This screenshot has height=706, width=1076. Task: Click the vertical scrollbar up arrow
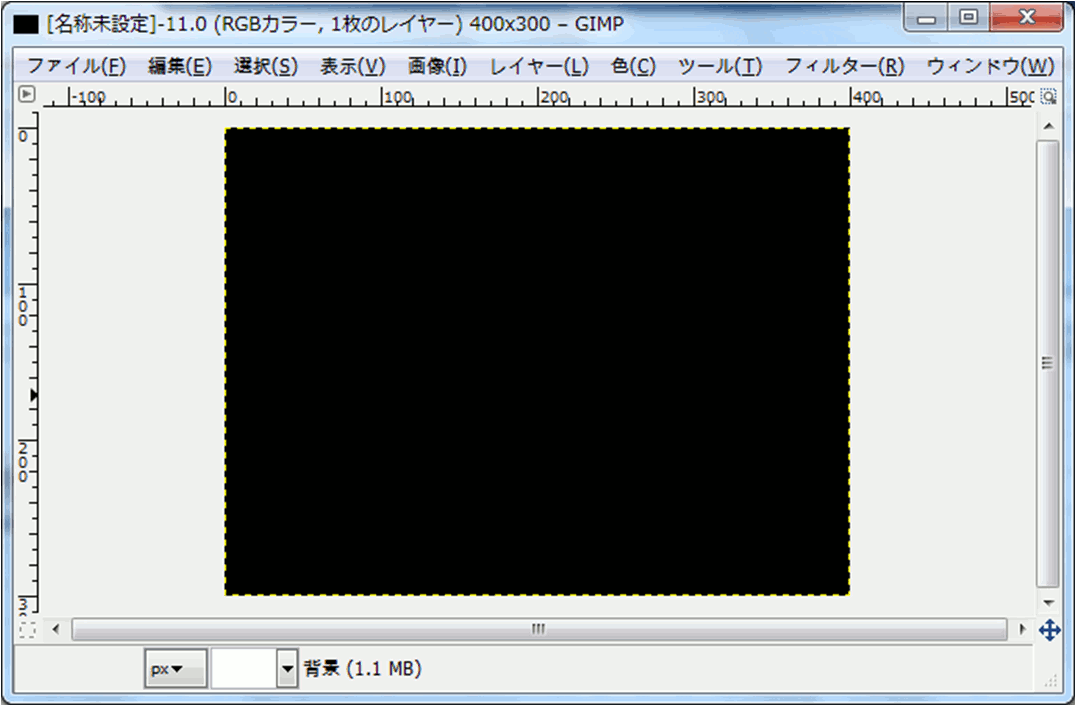[1048, 126]
